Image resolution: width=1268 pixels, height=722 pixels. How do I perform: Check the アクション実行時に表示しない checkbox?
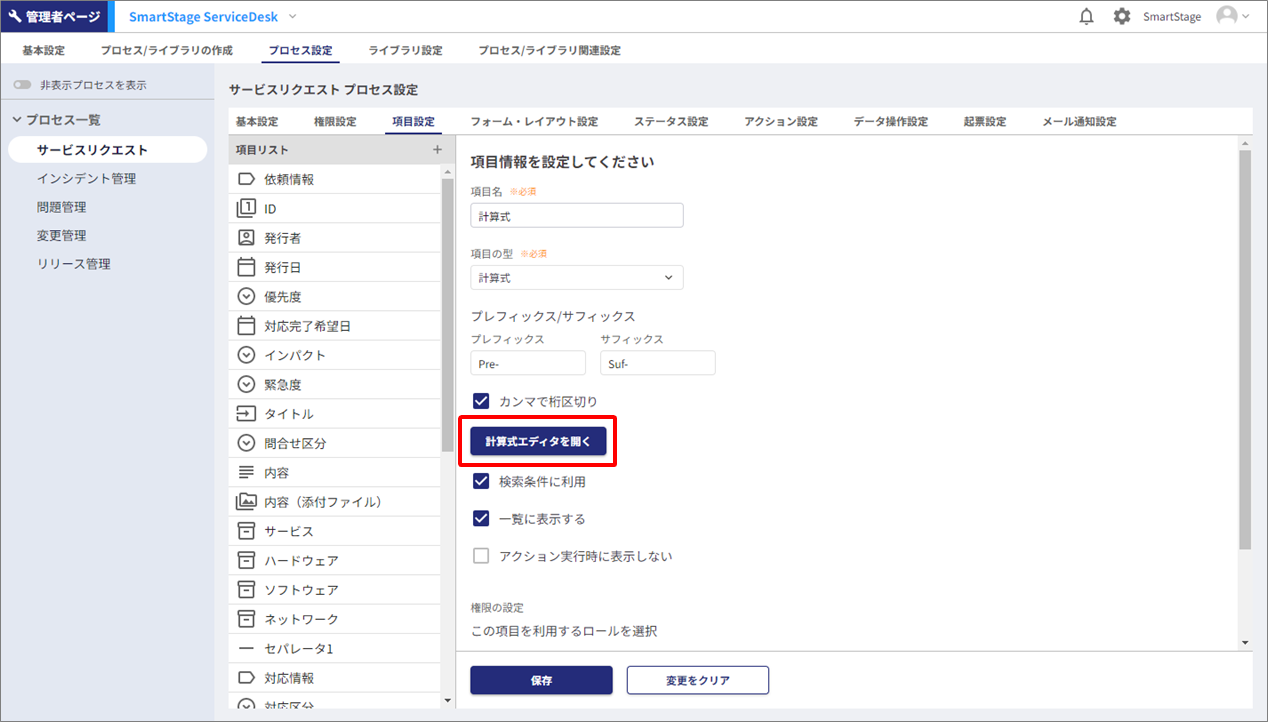(481, 556)
